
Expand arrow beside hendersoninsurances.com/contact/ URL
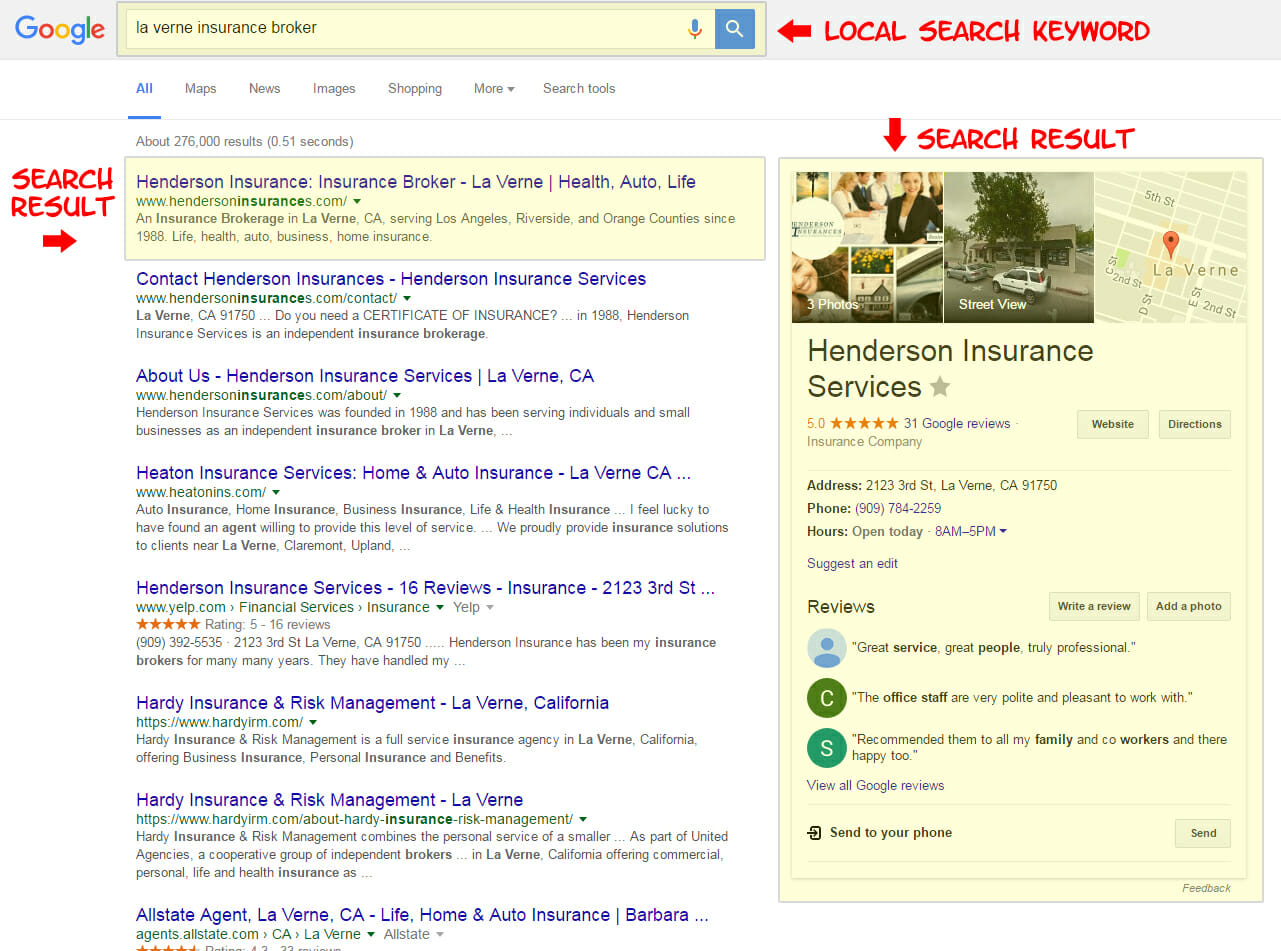(407, 298)
